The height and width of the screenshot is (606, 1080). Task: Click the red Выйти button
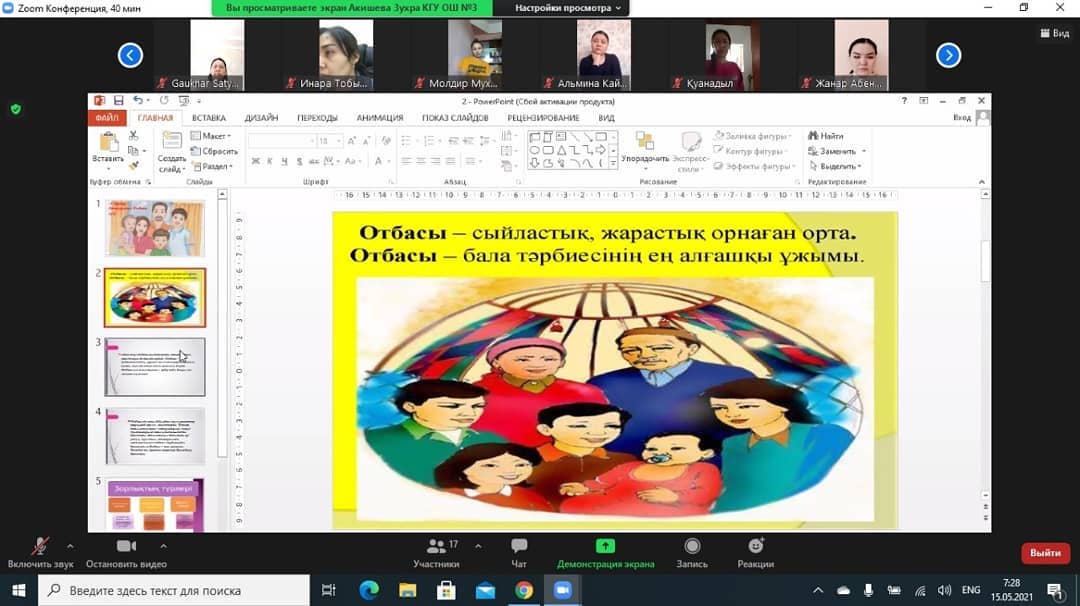click(x=1045, y=553)
